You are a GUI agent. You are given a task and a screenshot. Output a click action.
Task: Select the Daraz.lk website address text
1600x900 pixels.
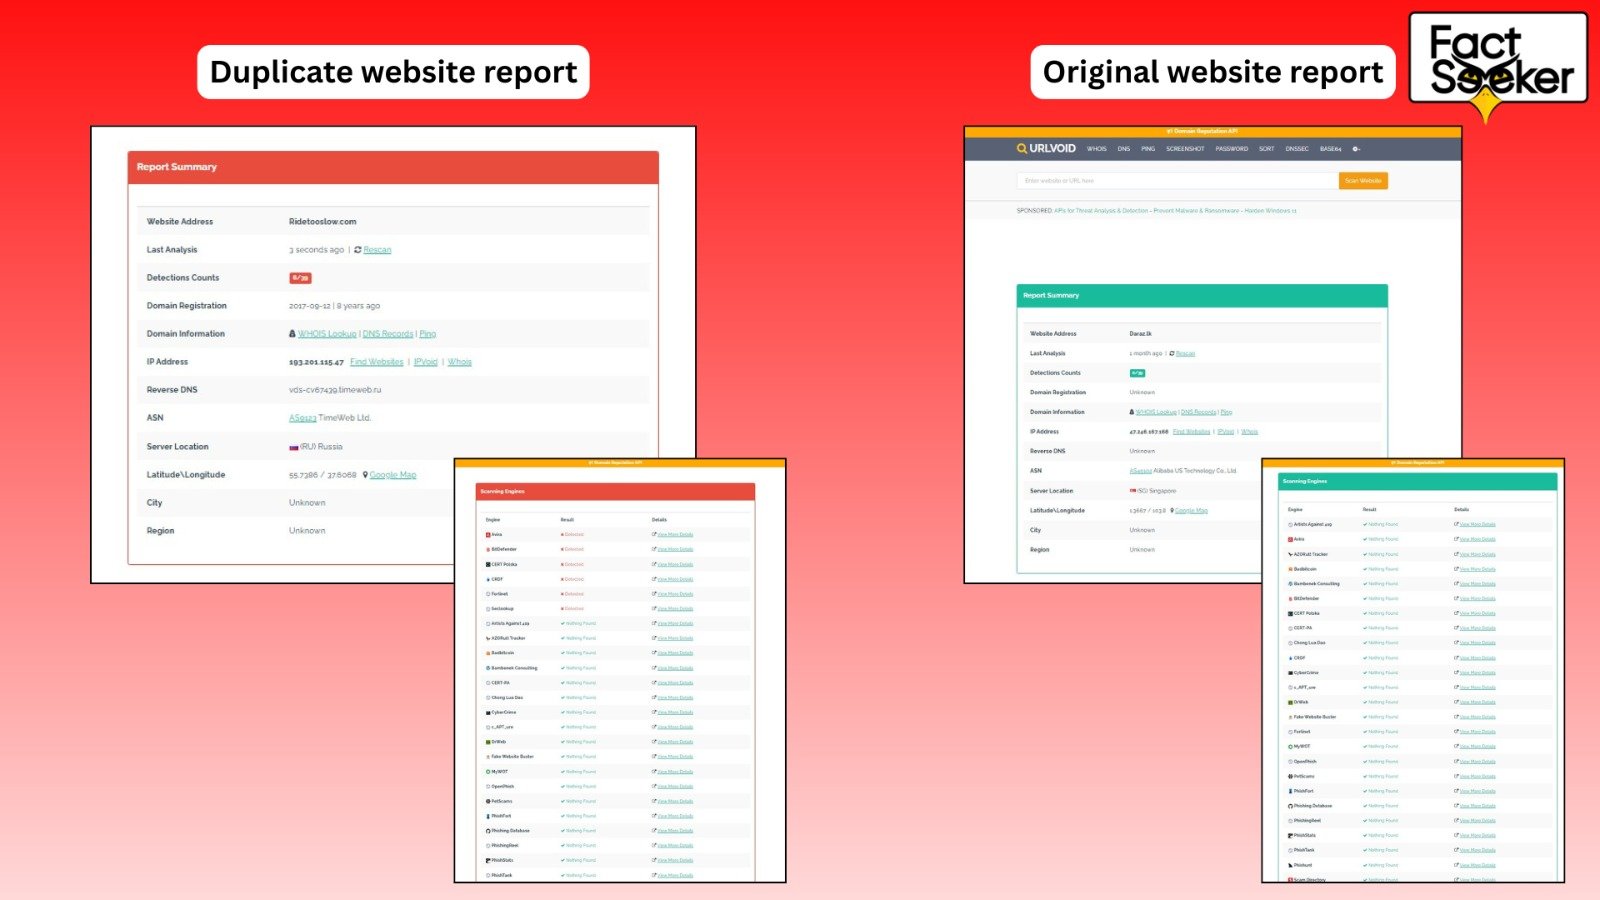coord(1140,334)
